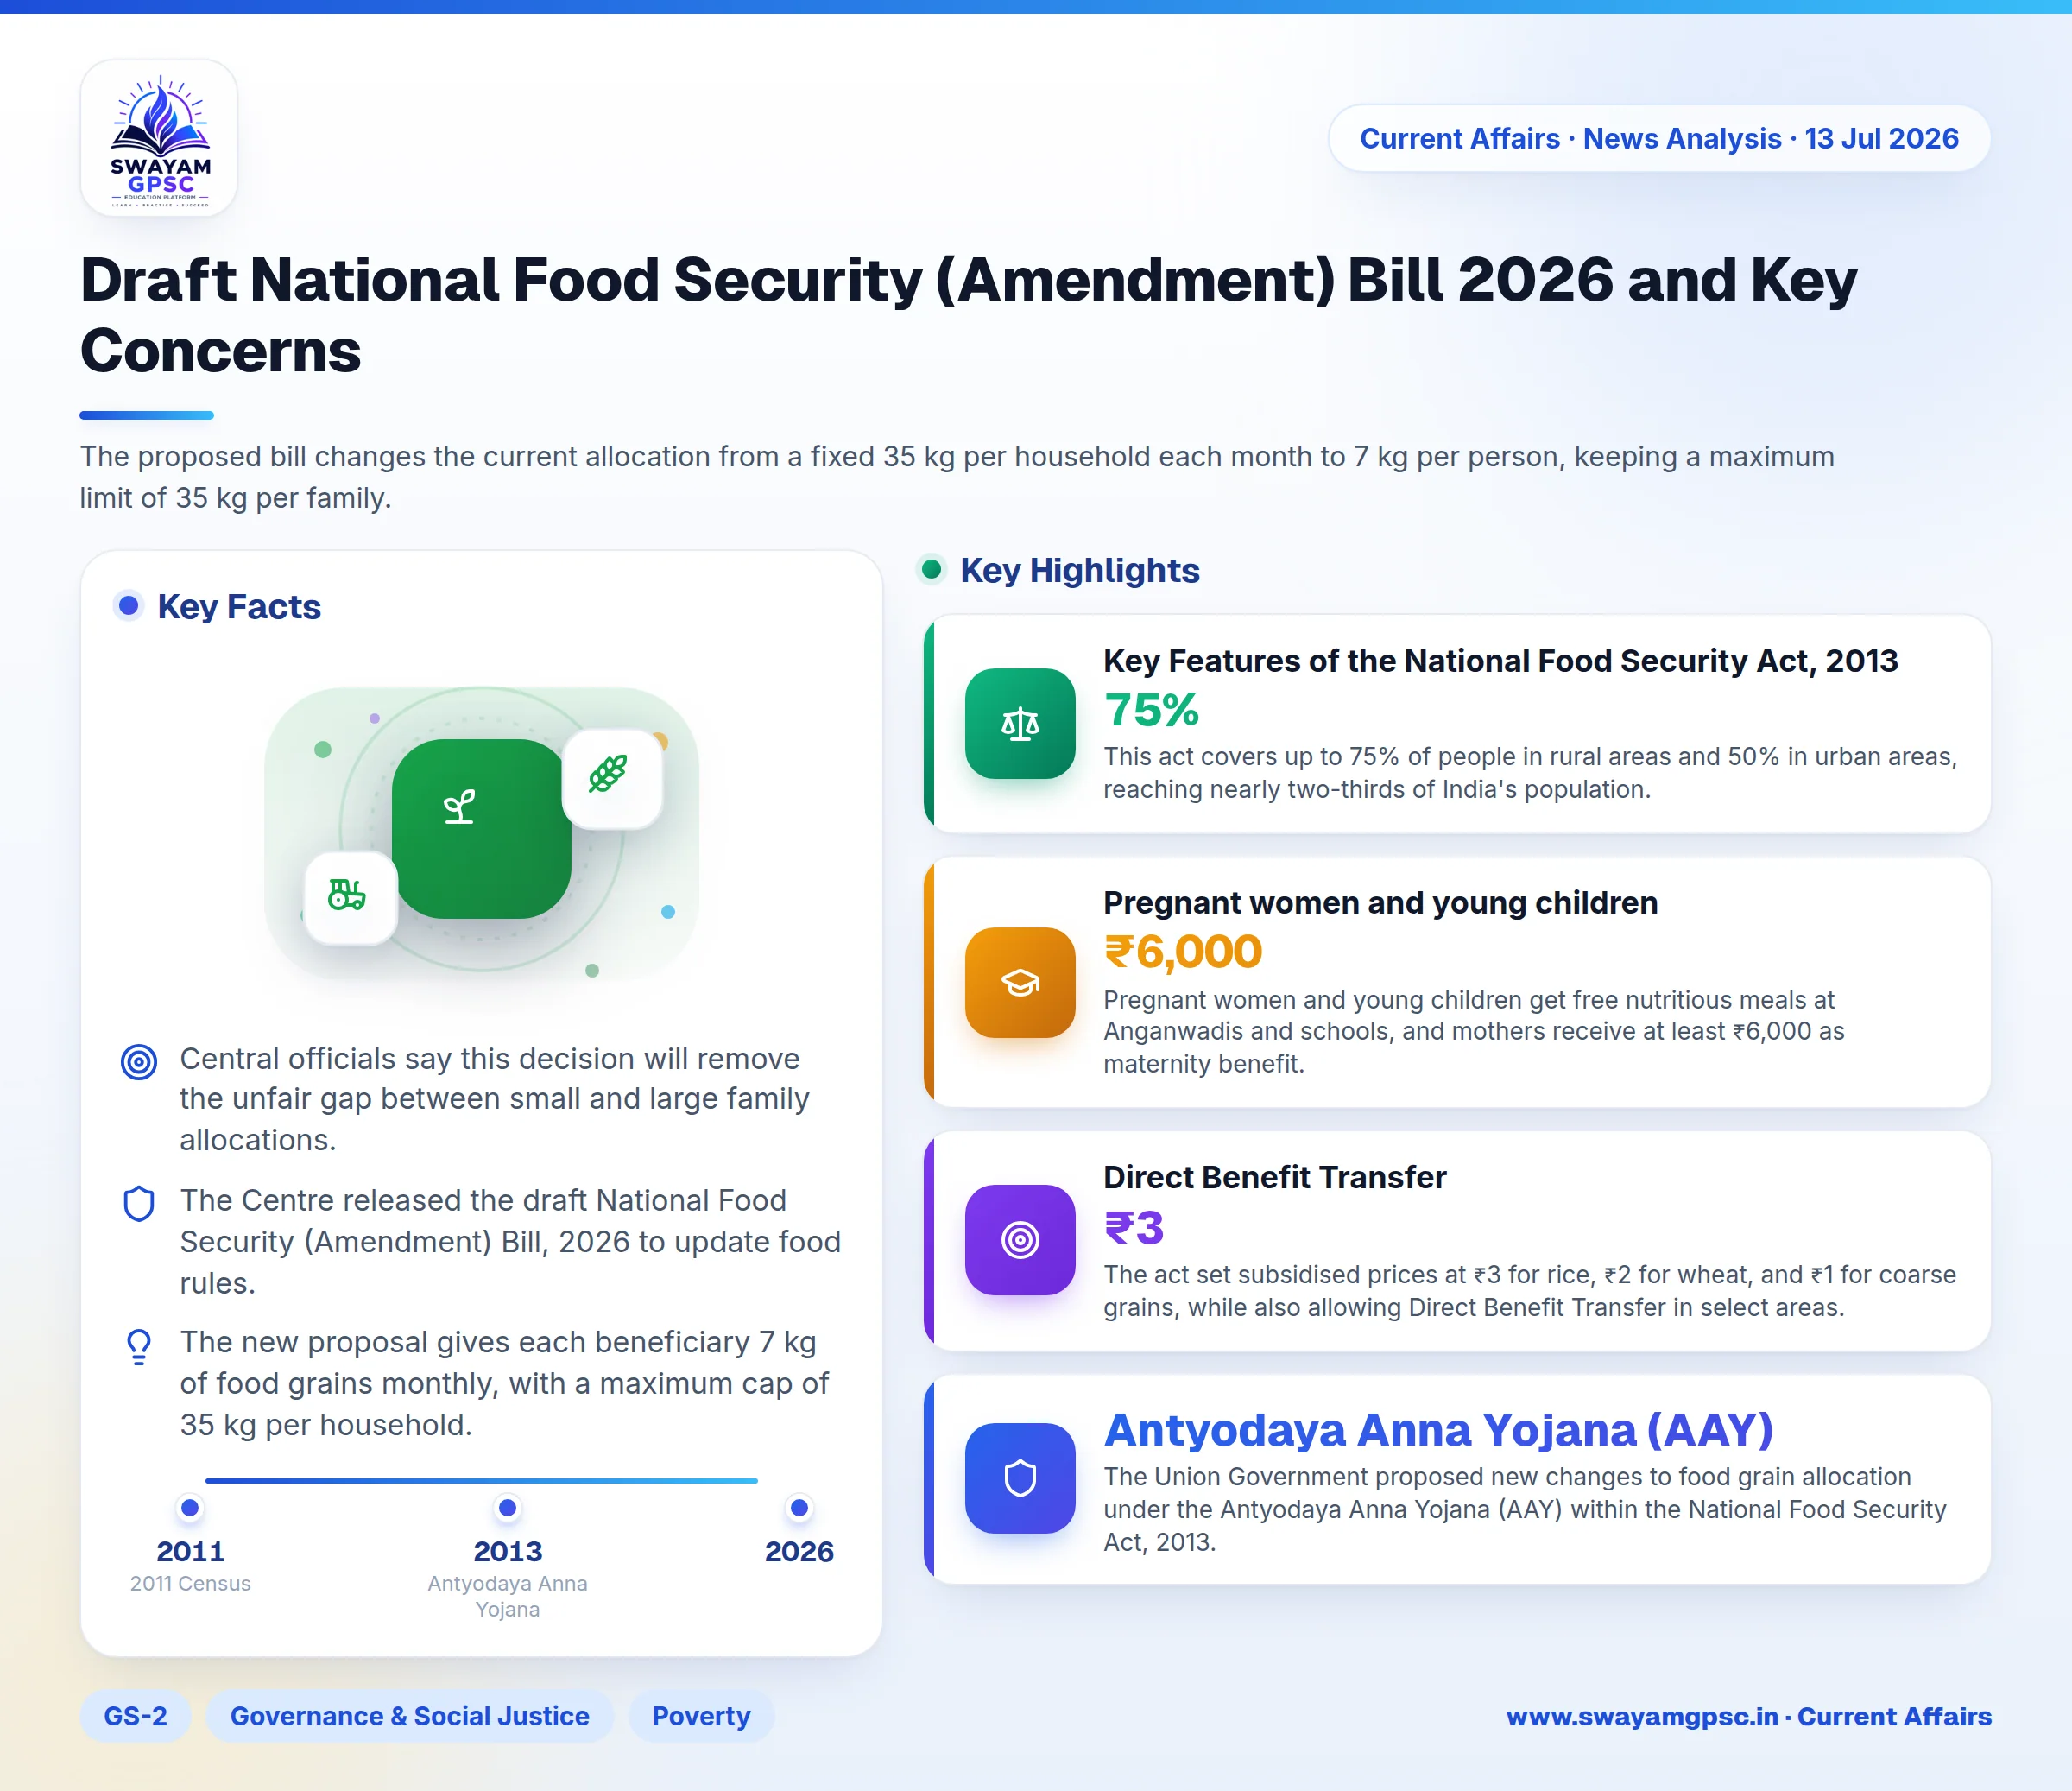The image size is (2072, 1791).
Task: Click the Governance & Social Justice tag
Action: point(410,1716)
